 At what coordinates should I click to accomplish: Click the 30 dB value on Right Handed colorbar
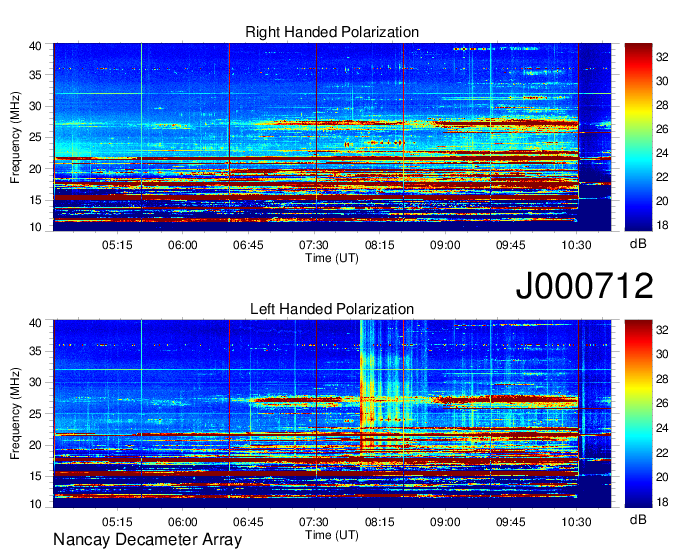click(662, 81)
